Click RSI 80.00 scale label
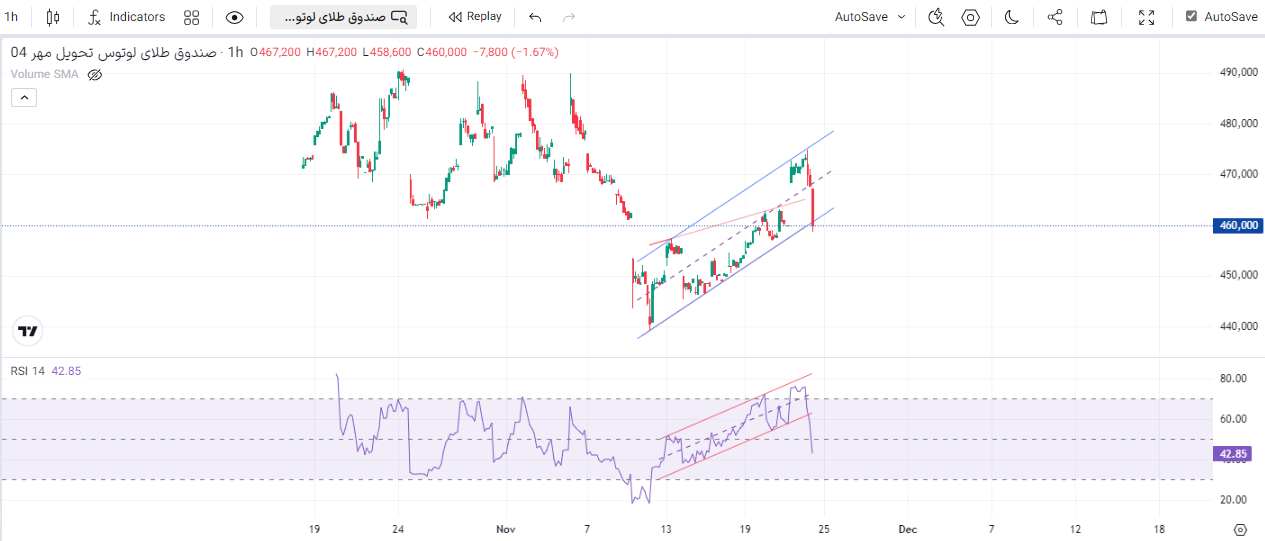Viewport: 1265px width, 541px height. pyautogui.click(x=1234, y=378)
